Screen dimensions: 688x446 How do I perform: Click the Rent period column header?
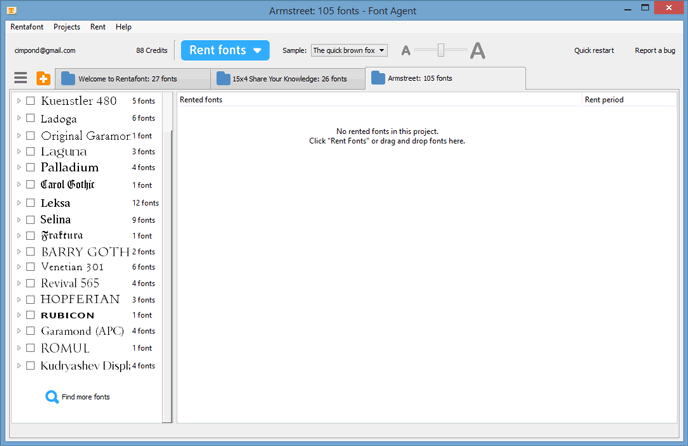pos(629,100)
